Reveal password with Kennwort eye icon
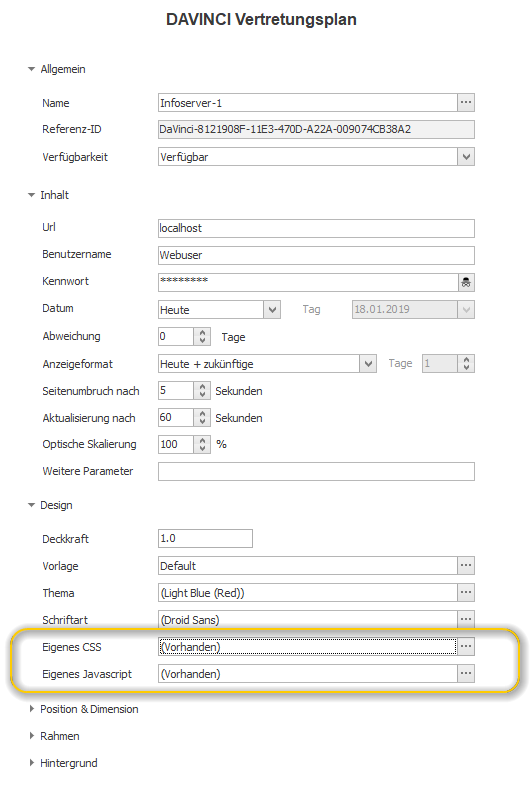 [x=466, y=282]
